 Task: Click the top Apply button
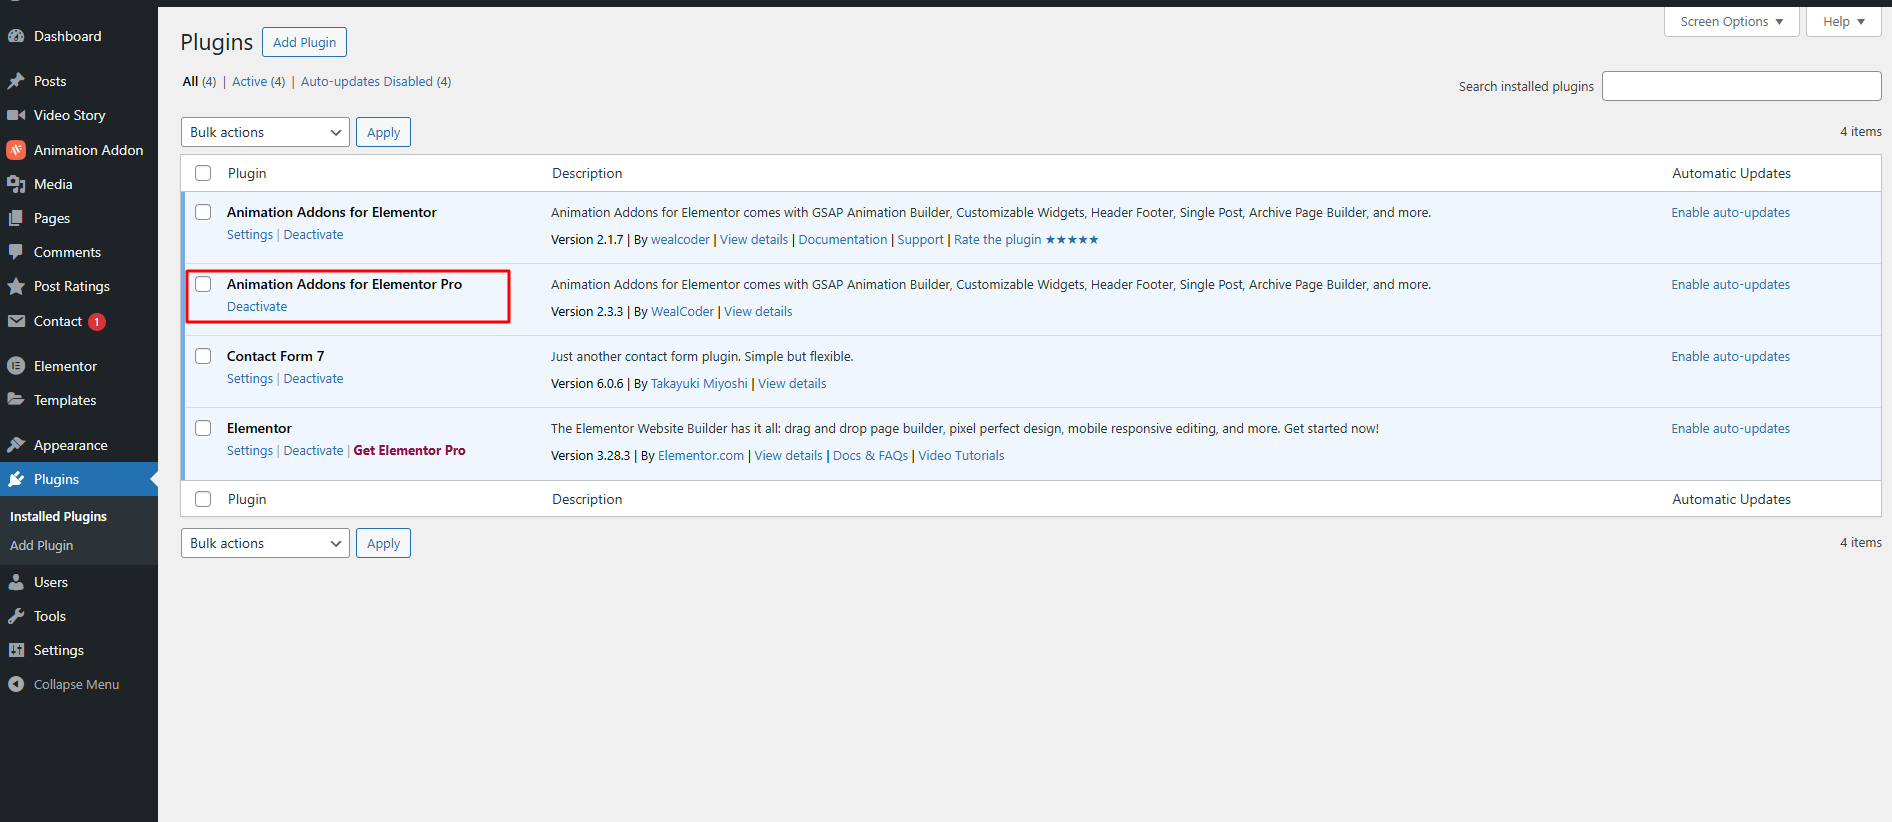(383, 132)
